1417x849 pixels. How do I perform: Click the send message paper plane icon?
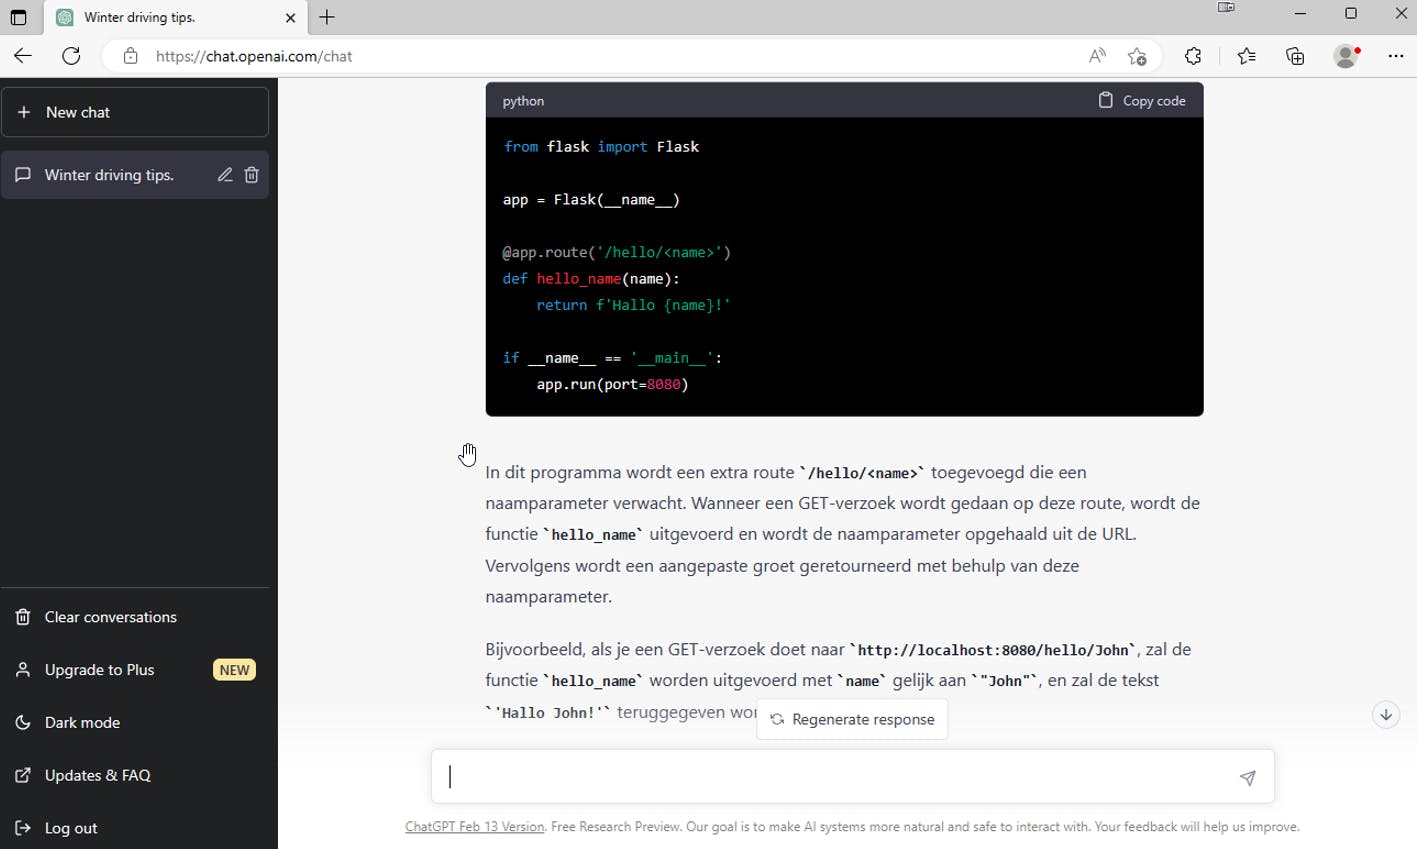1247,777
